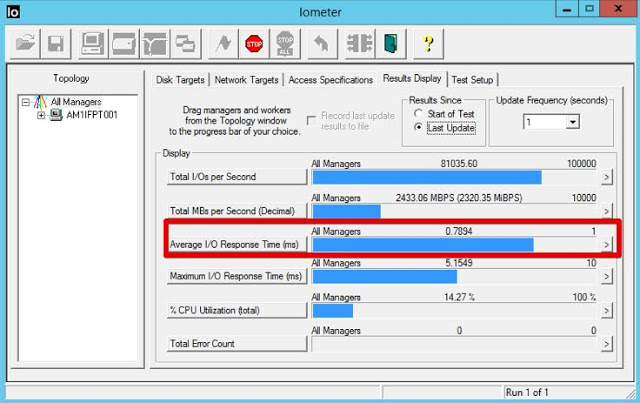Exit Iometer via the door icon
This screenshot has width=640, height=403.
391,43
